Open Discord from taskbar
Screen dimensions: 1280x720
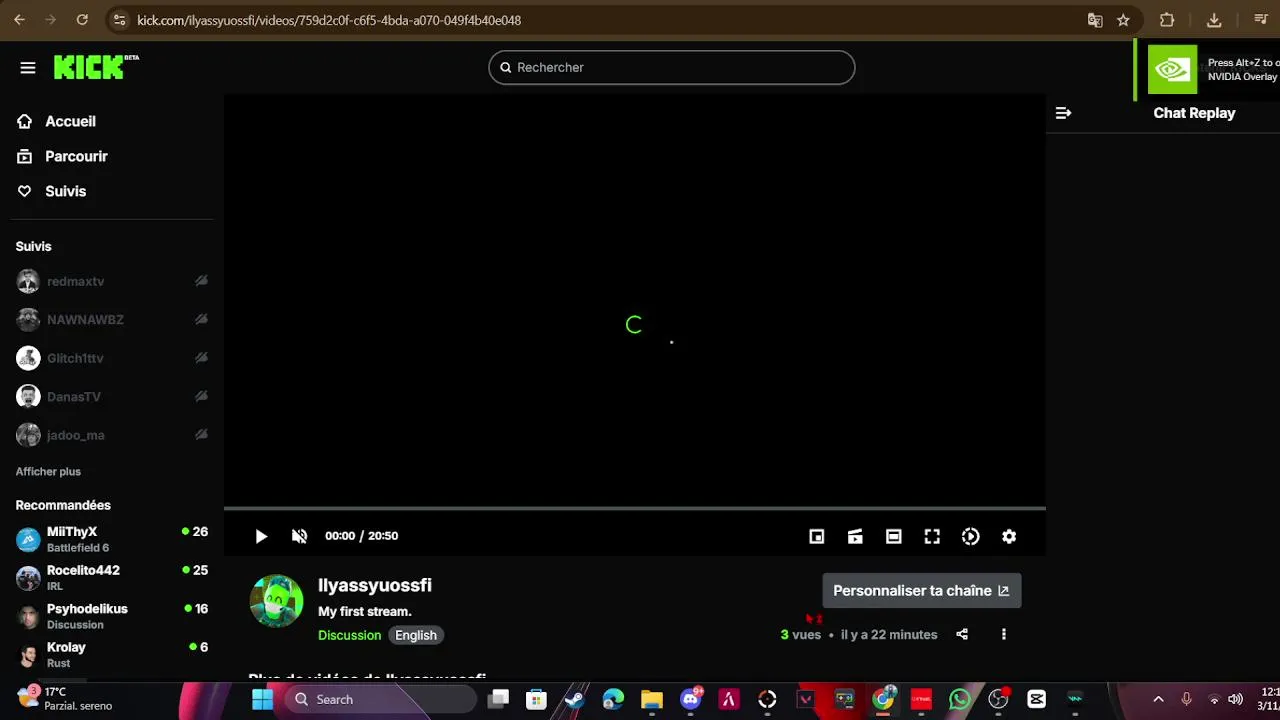click(691, 699)
